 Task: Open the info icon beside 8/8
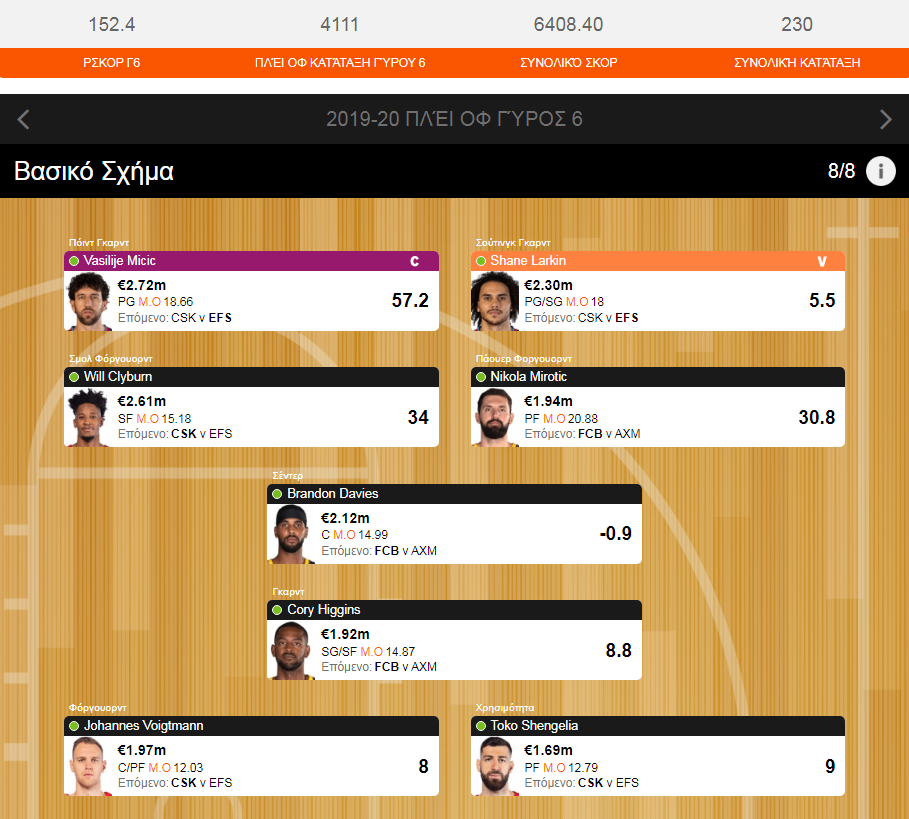[x=881, y=172]
